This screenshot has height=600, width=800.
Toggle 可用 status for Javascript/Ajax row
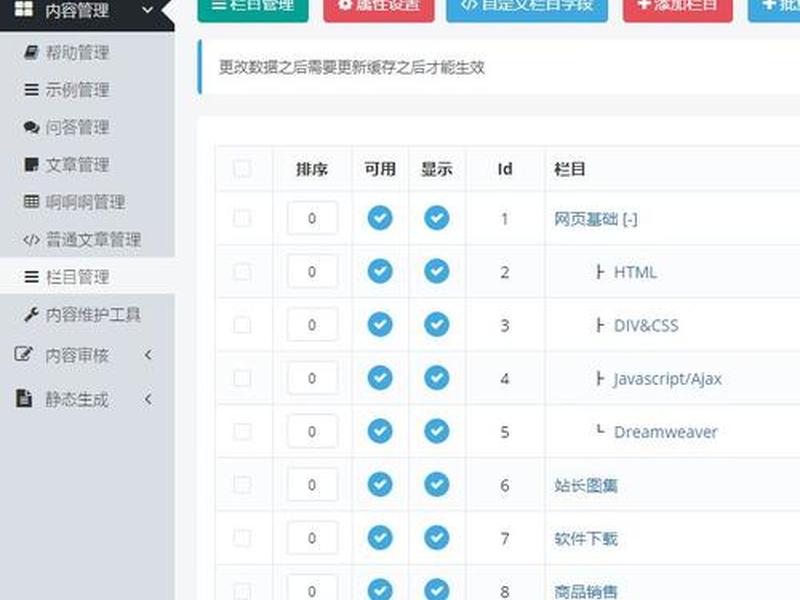click(380, 378)
